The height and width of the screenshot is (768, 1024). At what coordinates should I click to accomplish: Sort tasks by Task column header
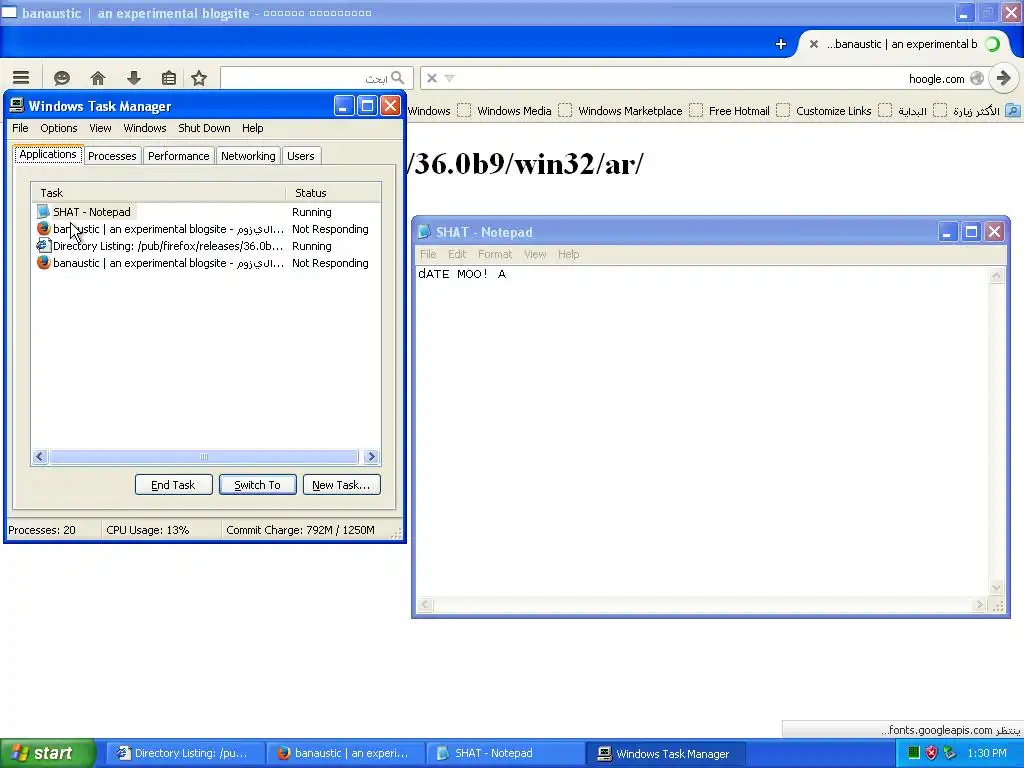(158, 193)
